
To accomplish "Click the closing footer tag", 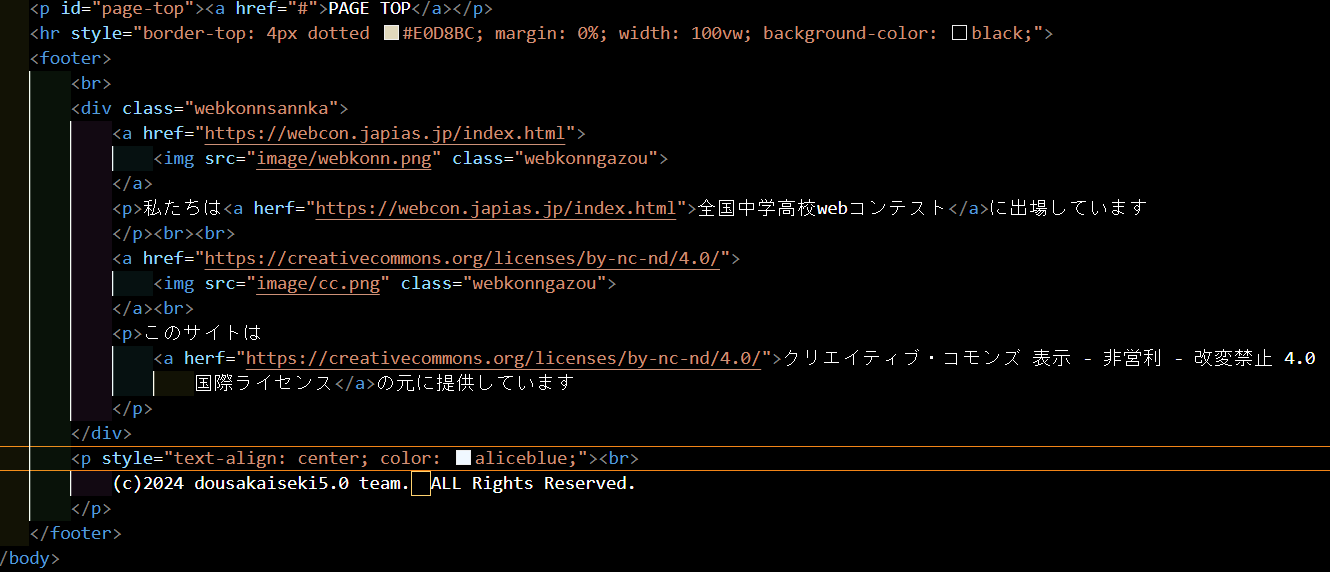I will (x=75, y=533).
